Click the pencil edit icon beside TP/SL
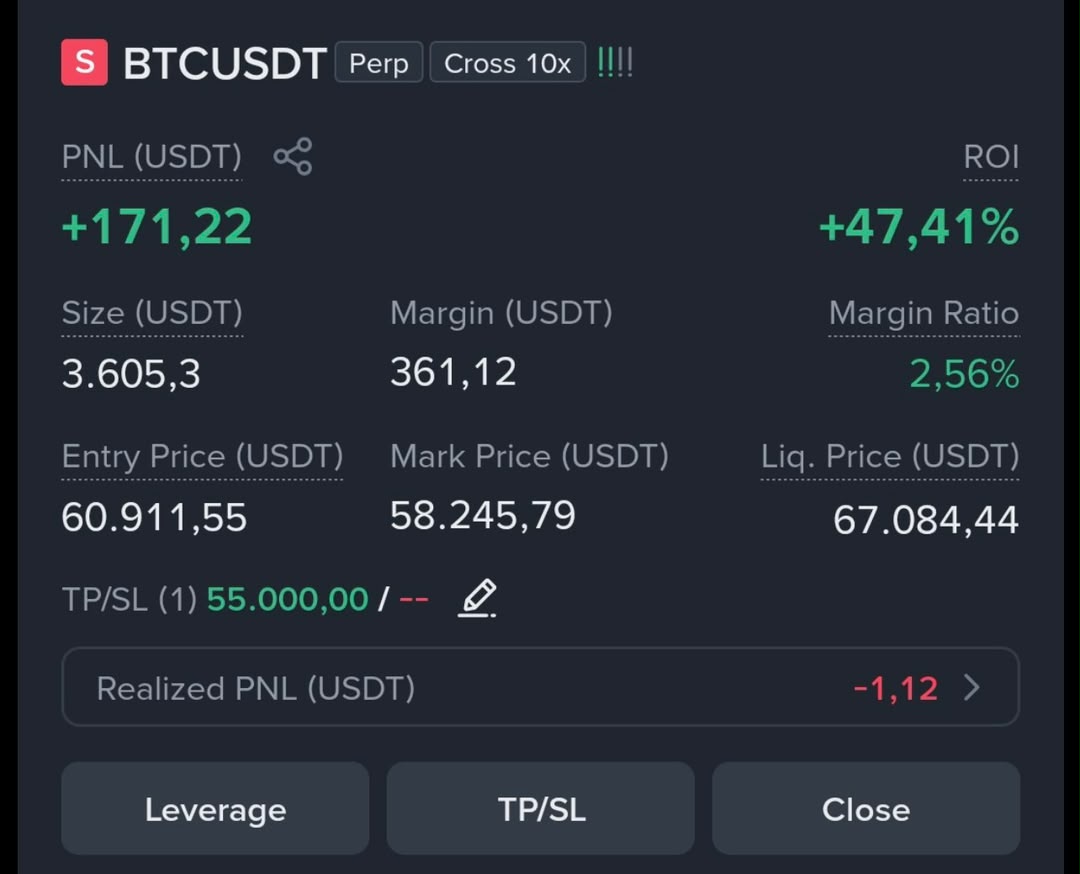The image size is (1080, 874). [x=477, y=598]
